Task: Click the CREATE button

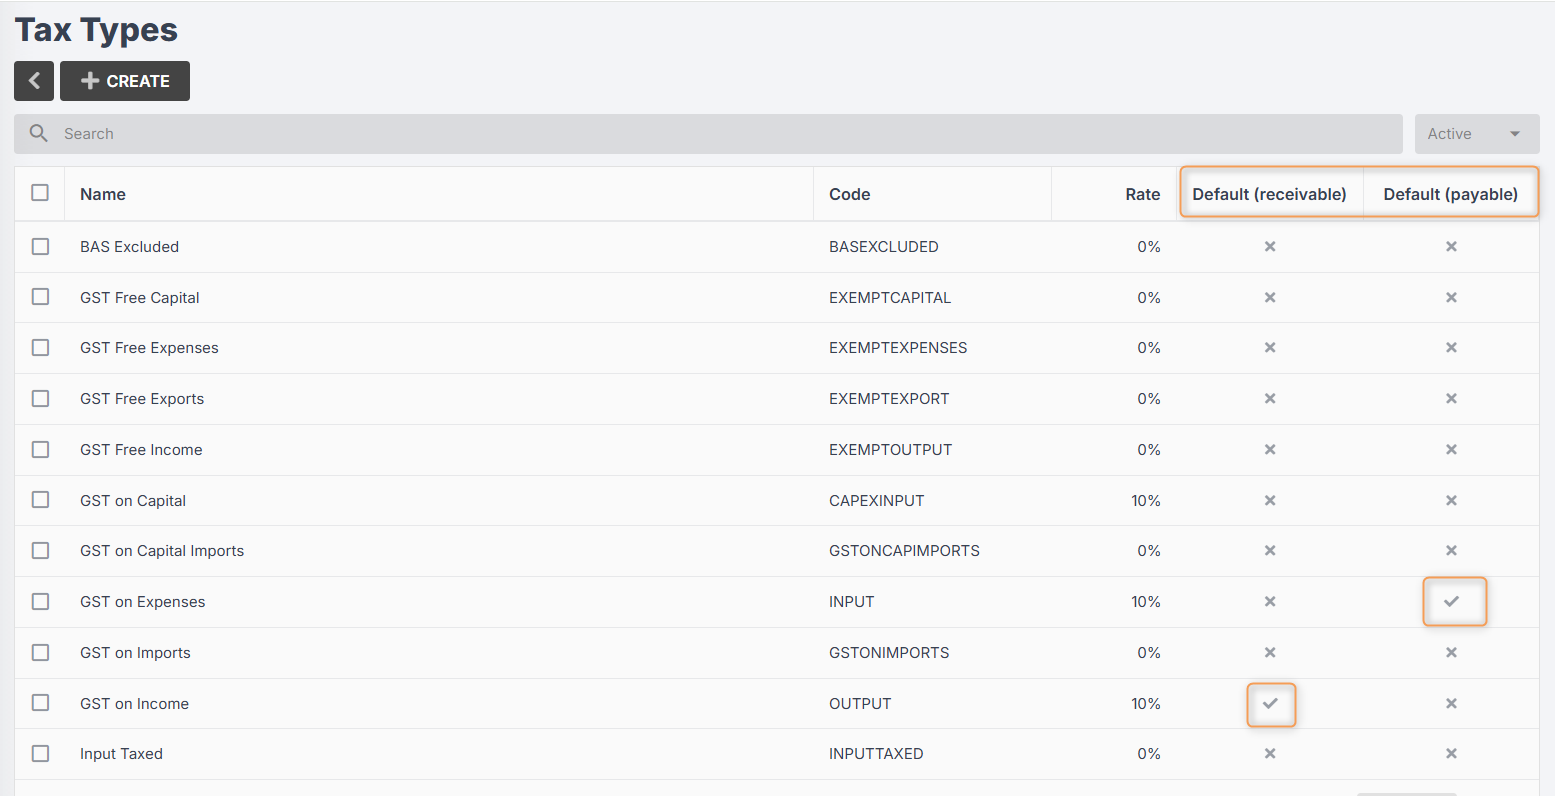Action: (x=125, y=81)
